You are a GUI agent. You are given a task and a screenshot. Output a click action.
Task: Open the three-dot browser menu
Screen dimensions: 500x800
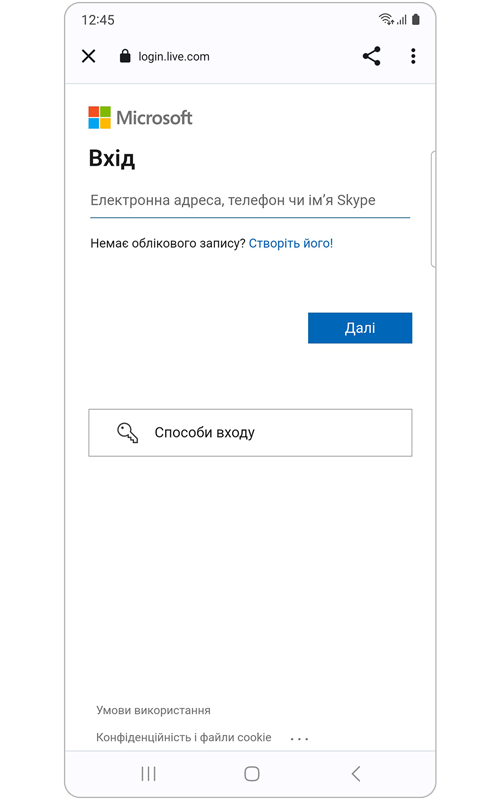tap(413, 56)
